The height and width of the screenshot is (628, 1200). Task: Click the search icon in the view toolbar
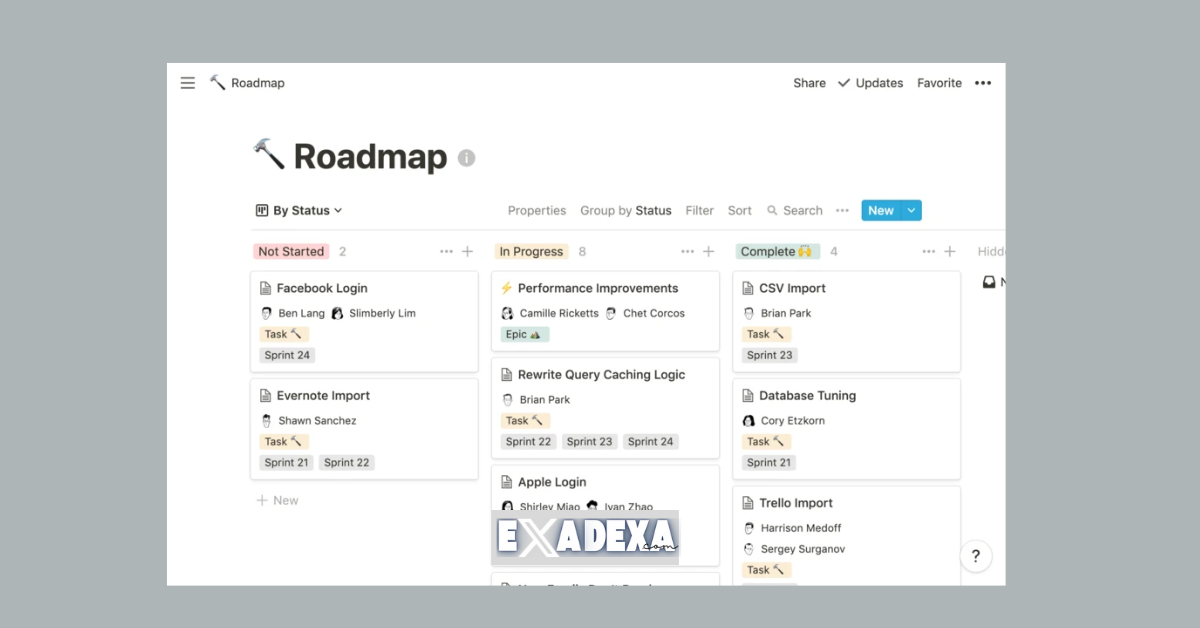tap(771, 210)
